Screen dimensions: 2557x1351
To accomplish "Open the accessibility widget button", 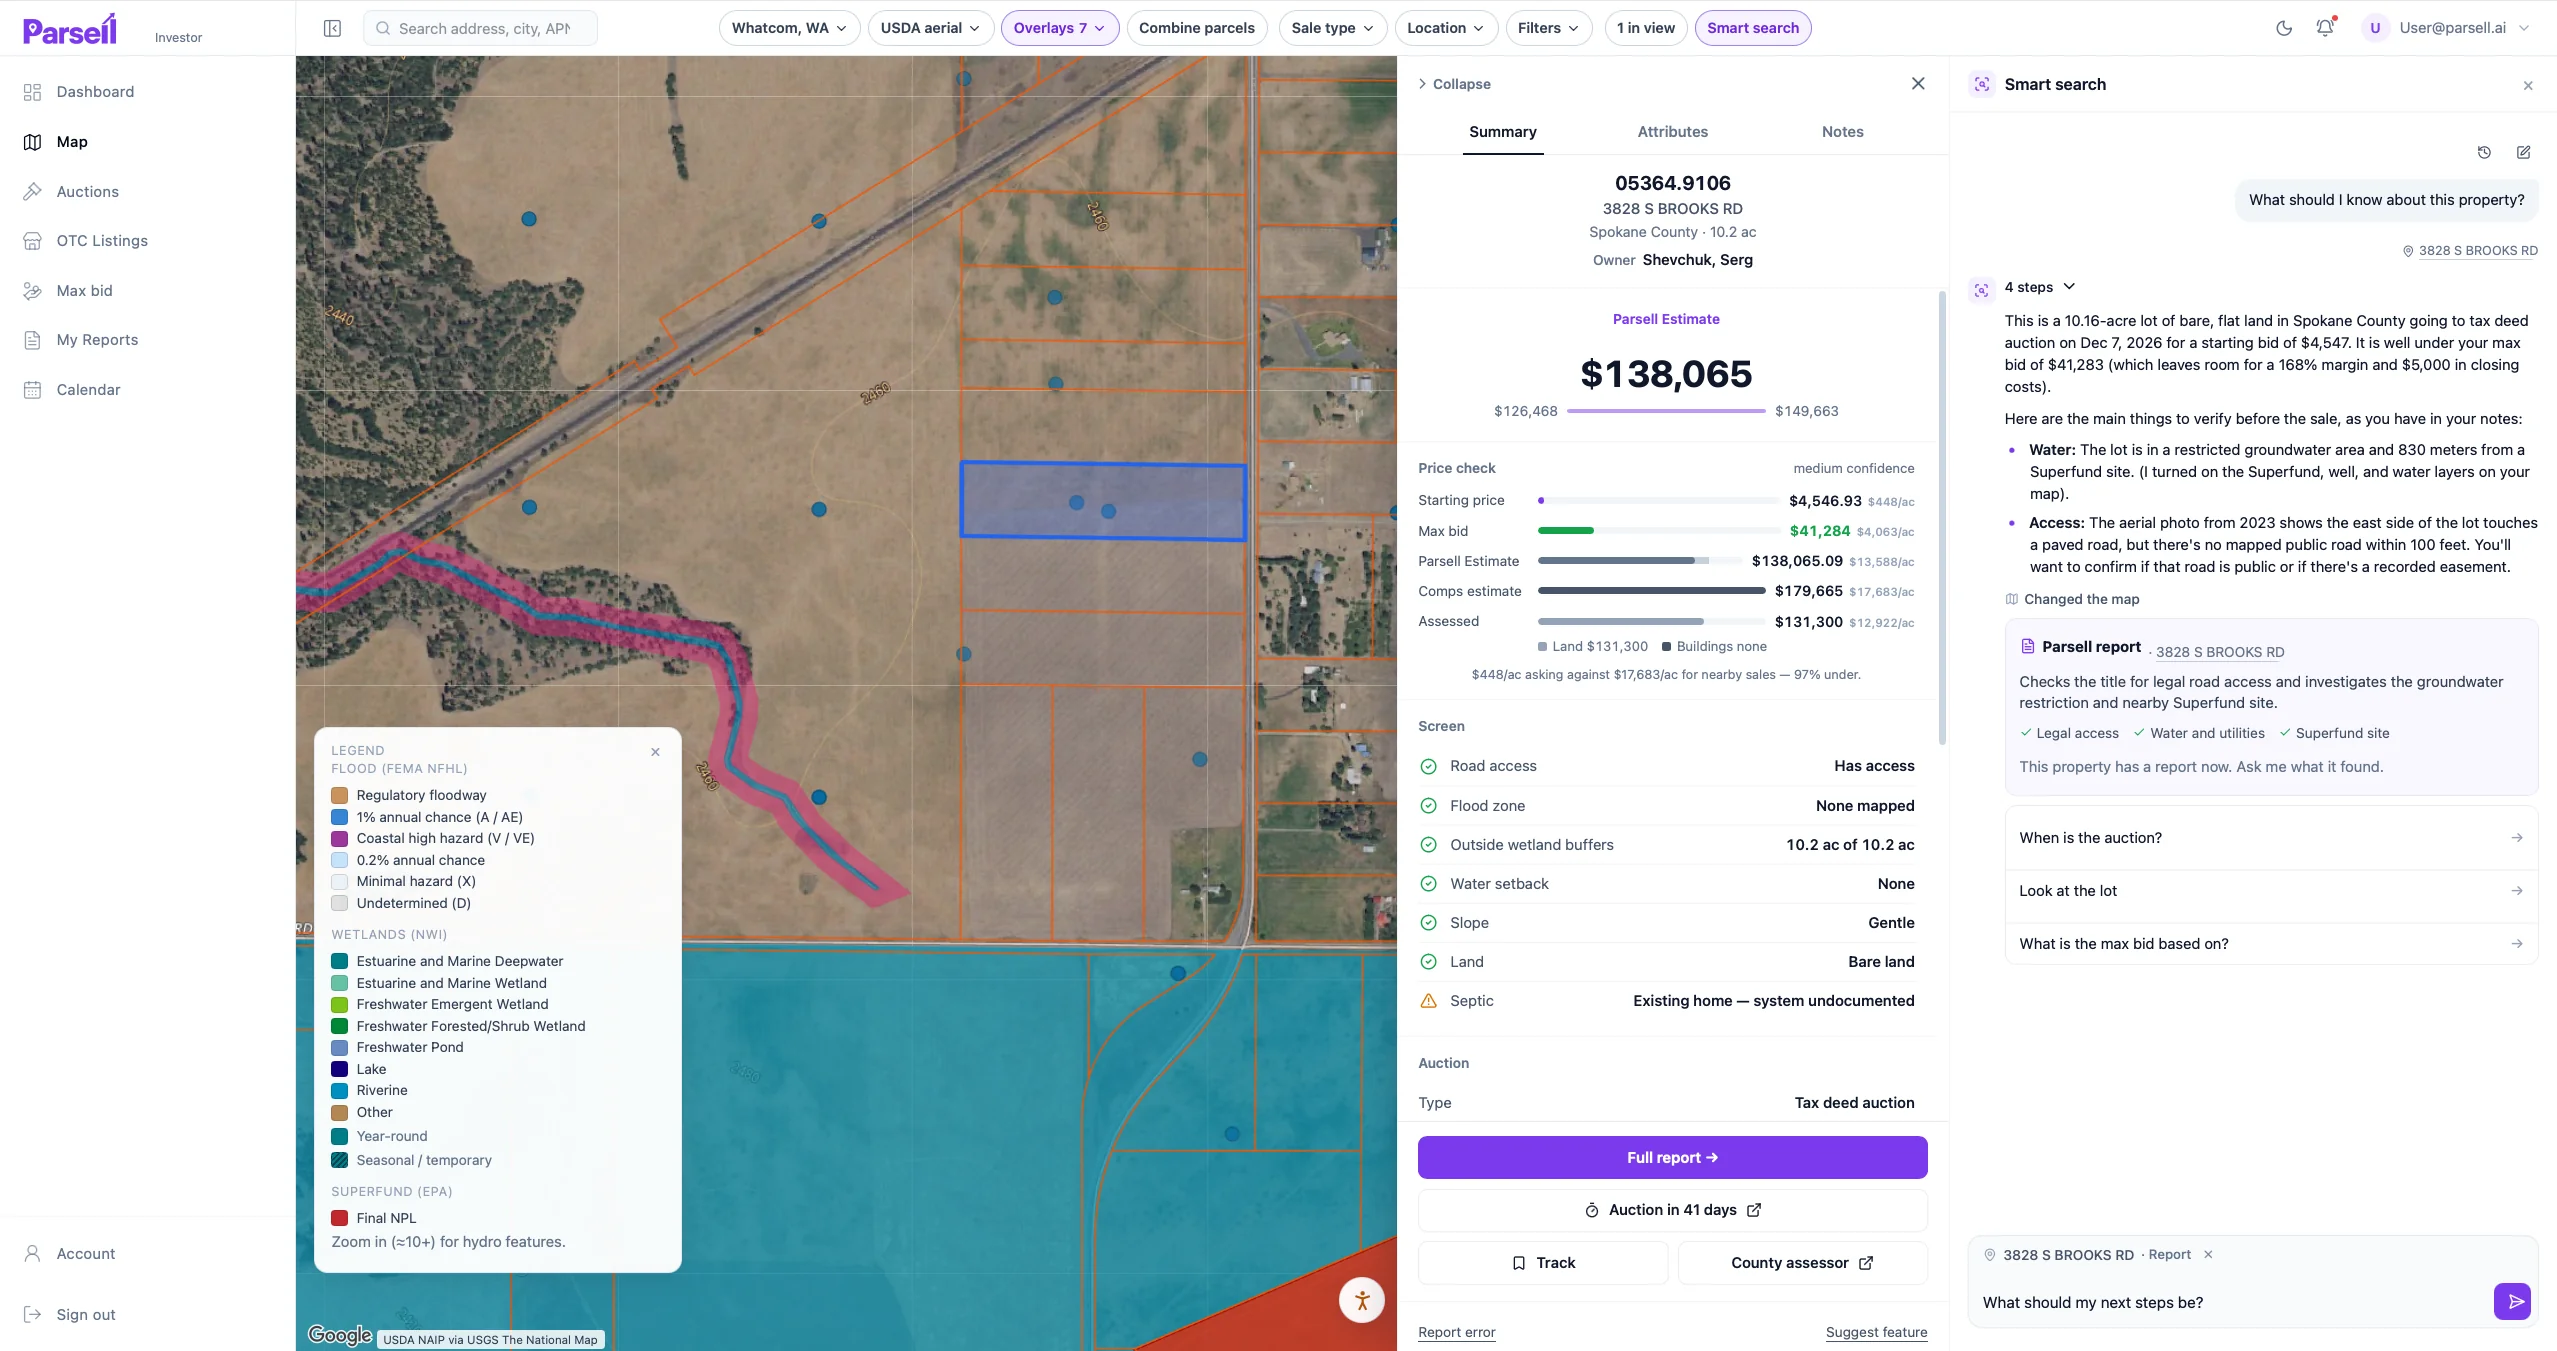I will coord(1361,1300).
